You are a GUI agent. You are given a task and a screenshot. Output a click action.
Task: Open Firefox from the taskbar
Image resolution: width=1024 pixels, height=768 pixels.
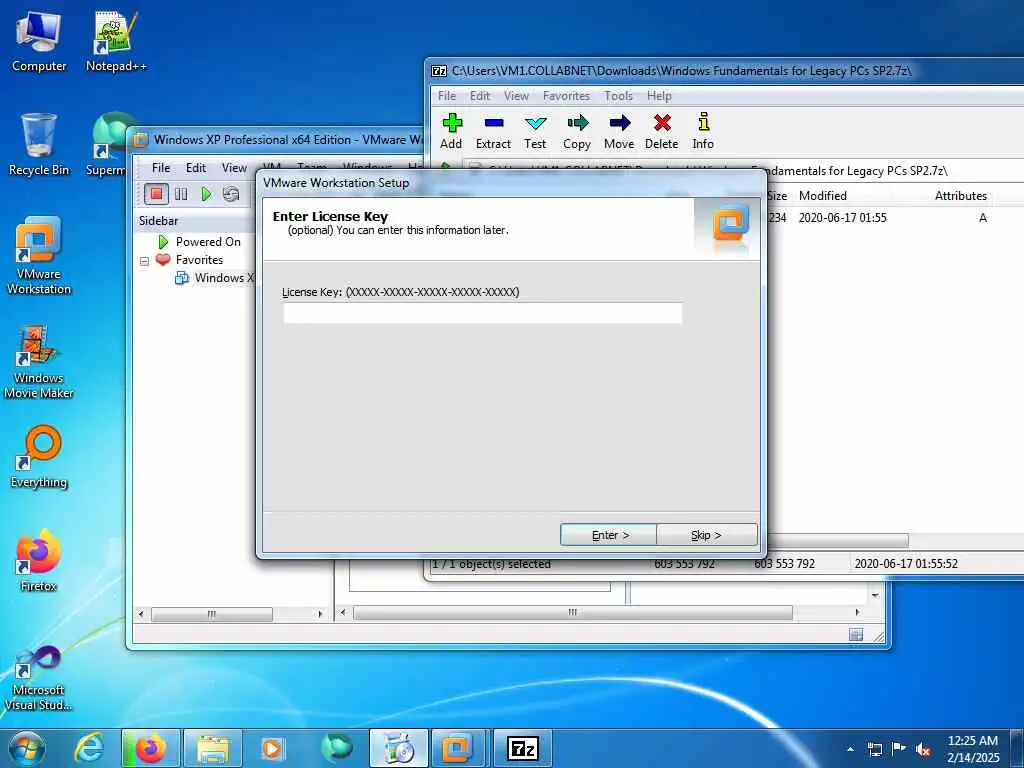click(x=151, y=748)
